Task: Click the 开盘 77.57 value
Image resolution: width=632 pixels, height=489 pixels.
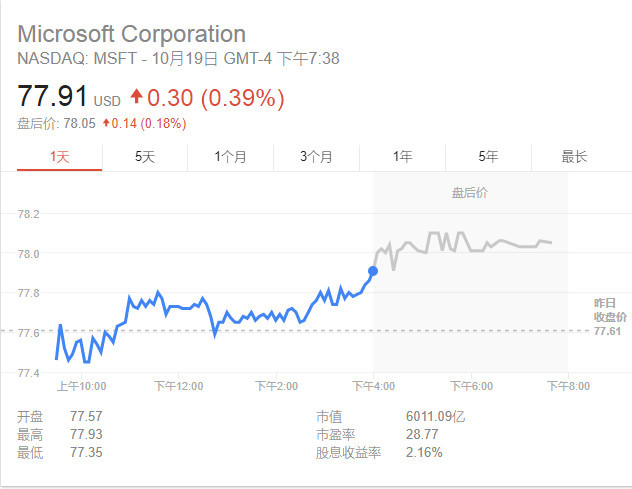Action: [x=86, y=416]
